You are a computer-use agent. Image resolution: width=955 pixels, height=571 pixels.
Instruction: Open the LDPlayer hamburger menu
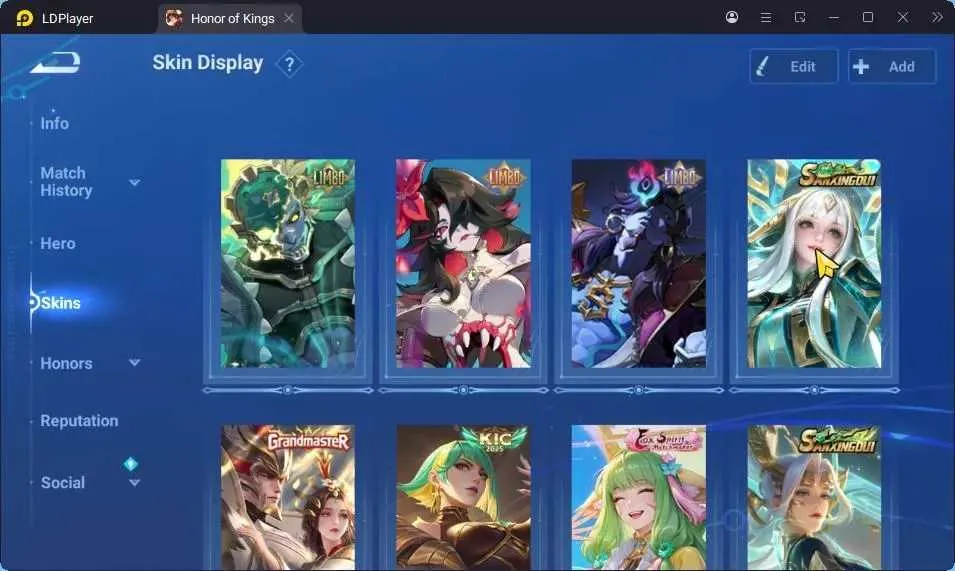tap(766, 18)
